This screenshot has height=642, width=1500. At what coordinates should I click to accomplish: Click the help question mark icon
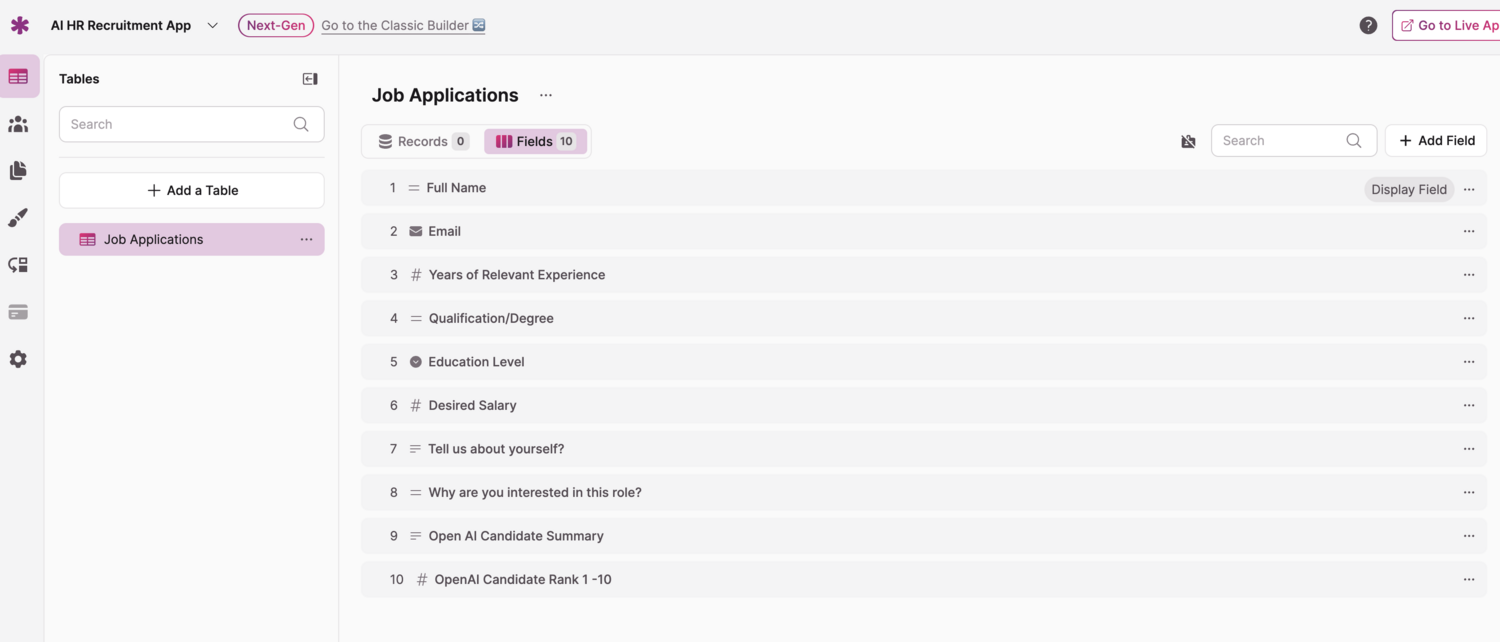pos(1368,26)
